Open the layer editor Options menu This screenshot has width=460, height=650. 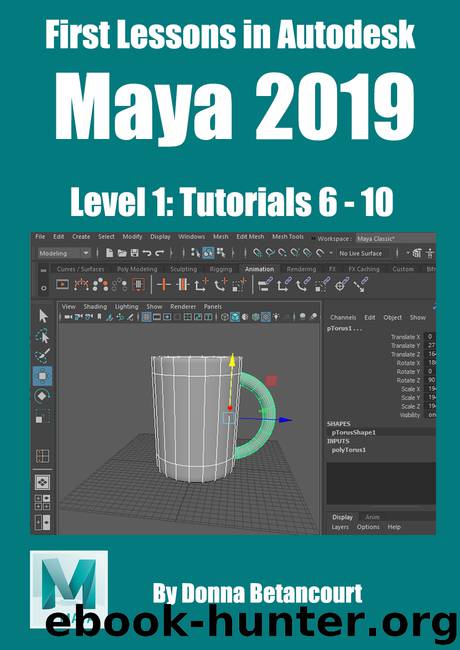click(368, 527)
